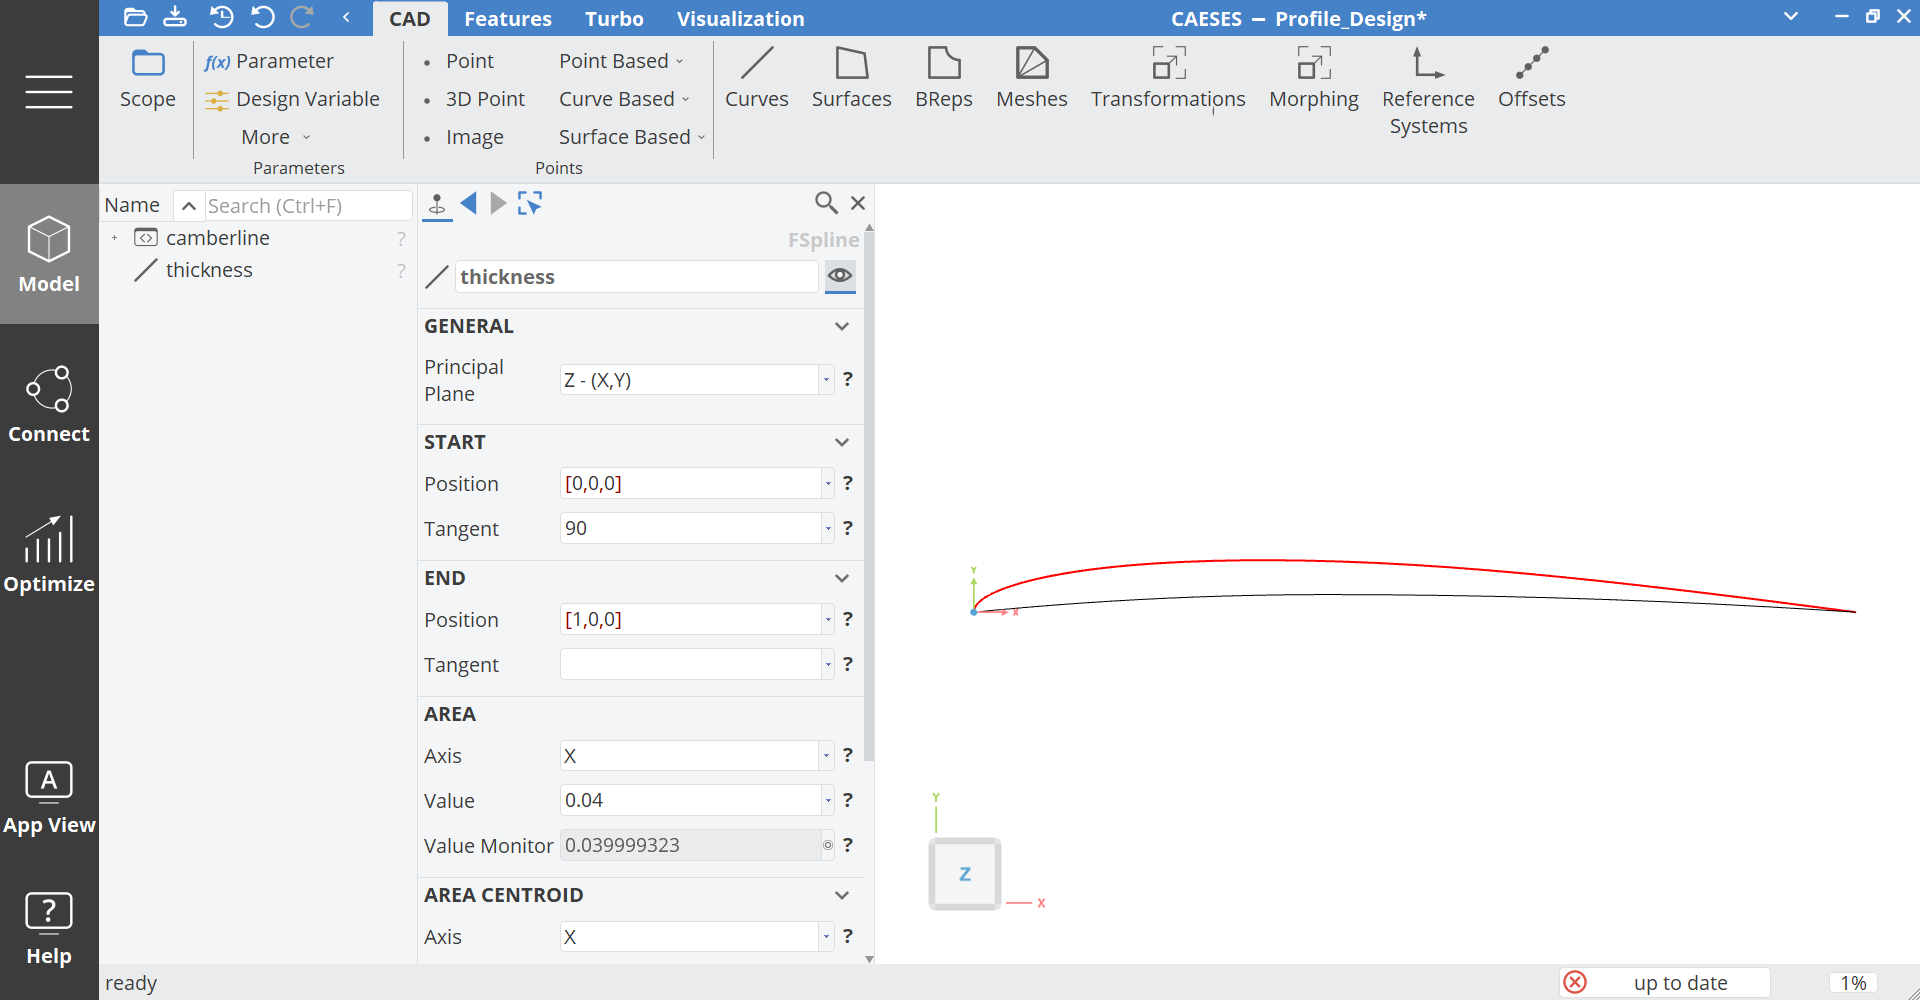Screen dimensions: 1920x1000
Task: Open the Transformations tool group
Action: [1168, 79]
